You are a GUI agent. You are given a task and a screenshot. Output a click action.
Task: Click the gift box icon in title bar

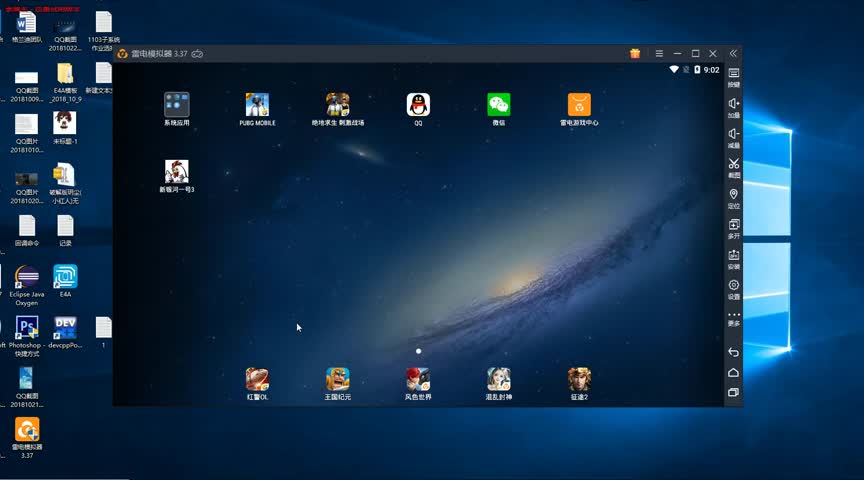[x=635, y=53]
